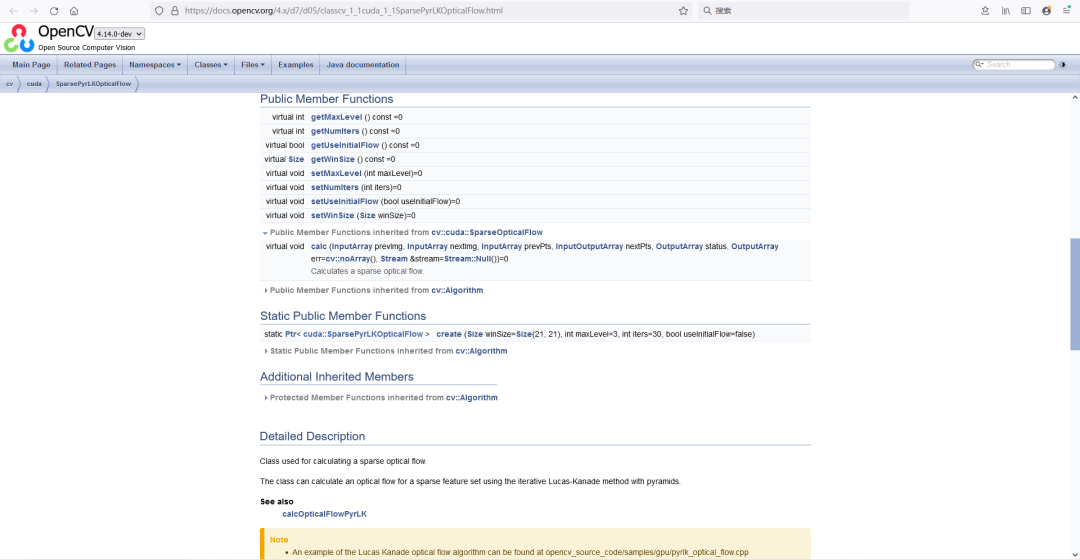Click the Detailed Description heading
Viewport: 1080px width, 560px height.
click(x=312, y=437)
